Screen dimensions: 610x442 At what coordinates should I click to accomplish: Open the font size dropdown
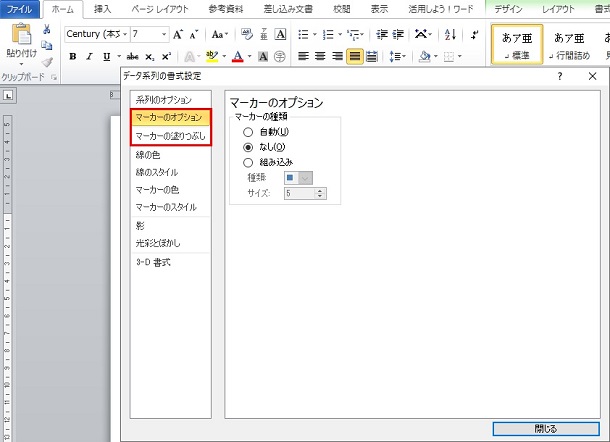pos(164,34)
